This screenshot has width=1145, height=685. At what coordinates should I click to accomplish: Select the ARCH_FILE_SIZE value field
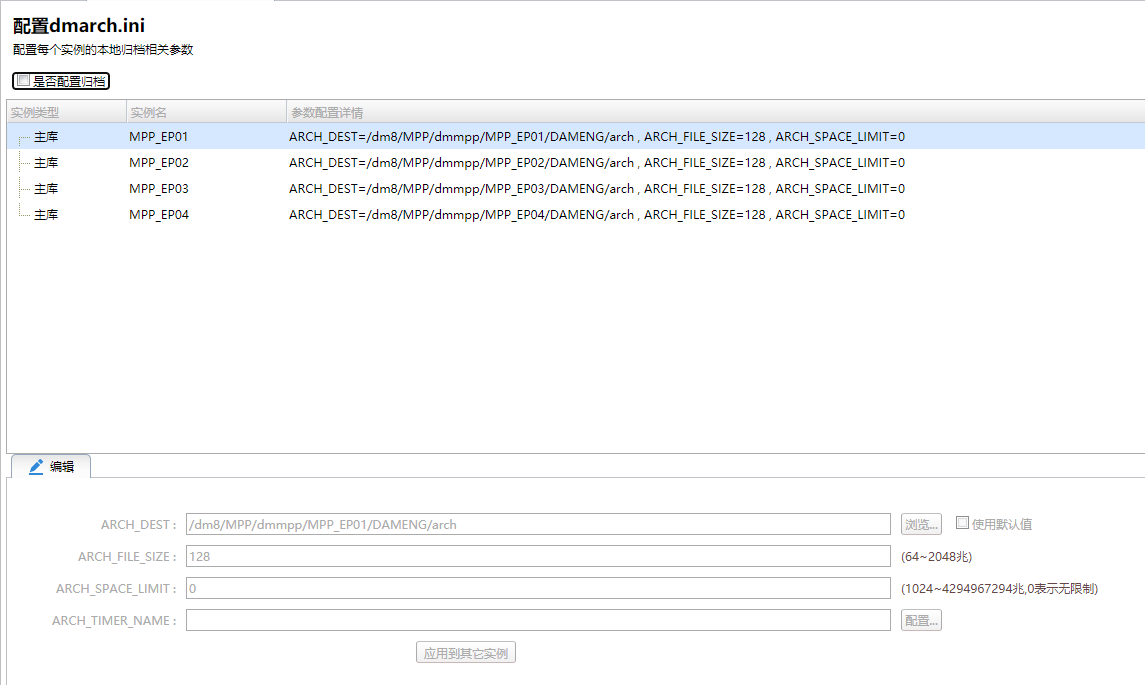tap(540, 556)
